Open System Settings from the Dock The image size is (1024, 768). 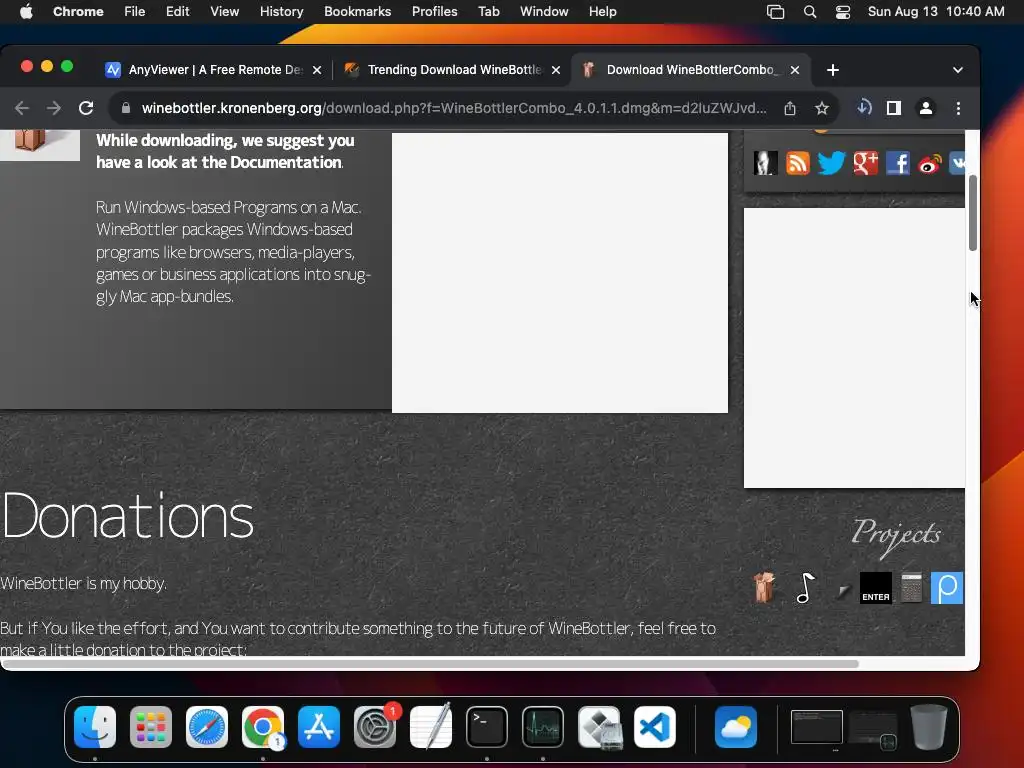(375, 726)
